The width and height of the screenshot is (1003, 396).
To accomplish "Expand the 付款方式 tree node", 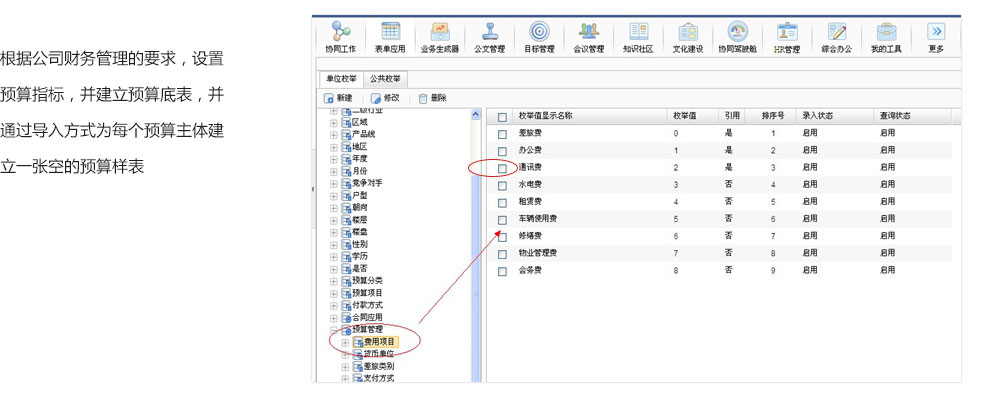I will [x=333, y=306].
